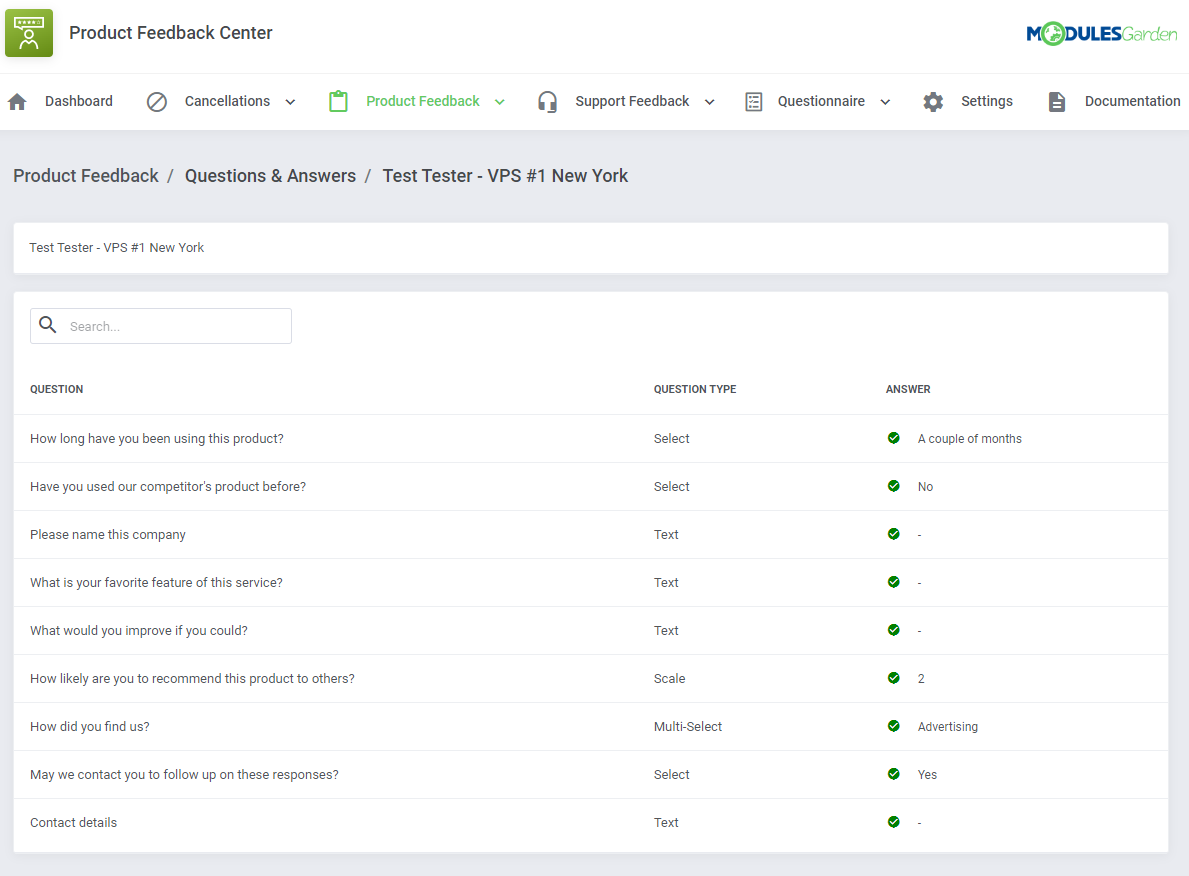The width and height of the screenshot is (1189, 876).
Task: Click the 'Advertising' answer text
Action: click(948, 727)
